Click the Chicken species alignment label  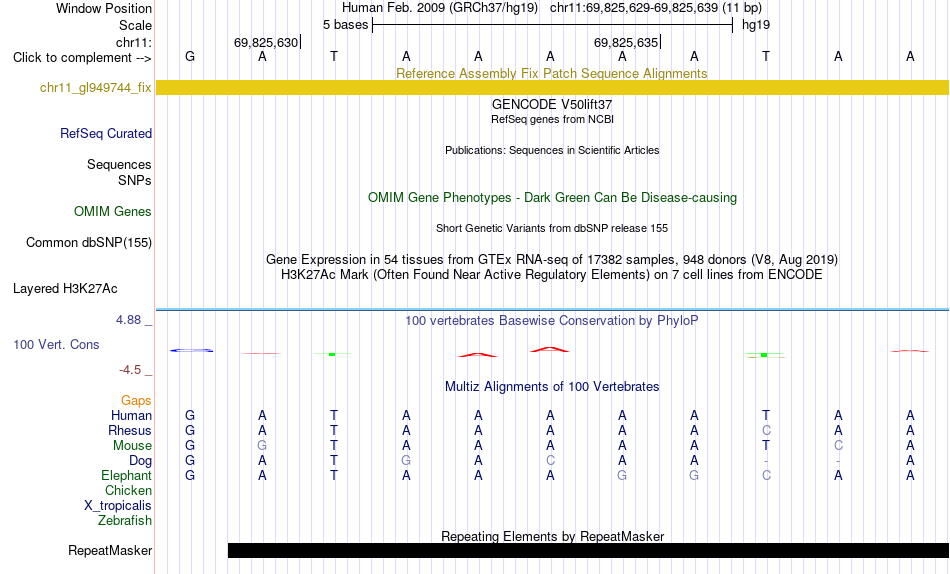tap(128, 490)
